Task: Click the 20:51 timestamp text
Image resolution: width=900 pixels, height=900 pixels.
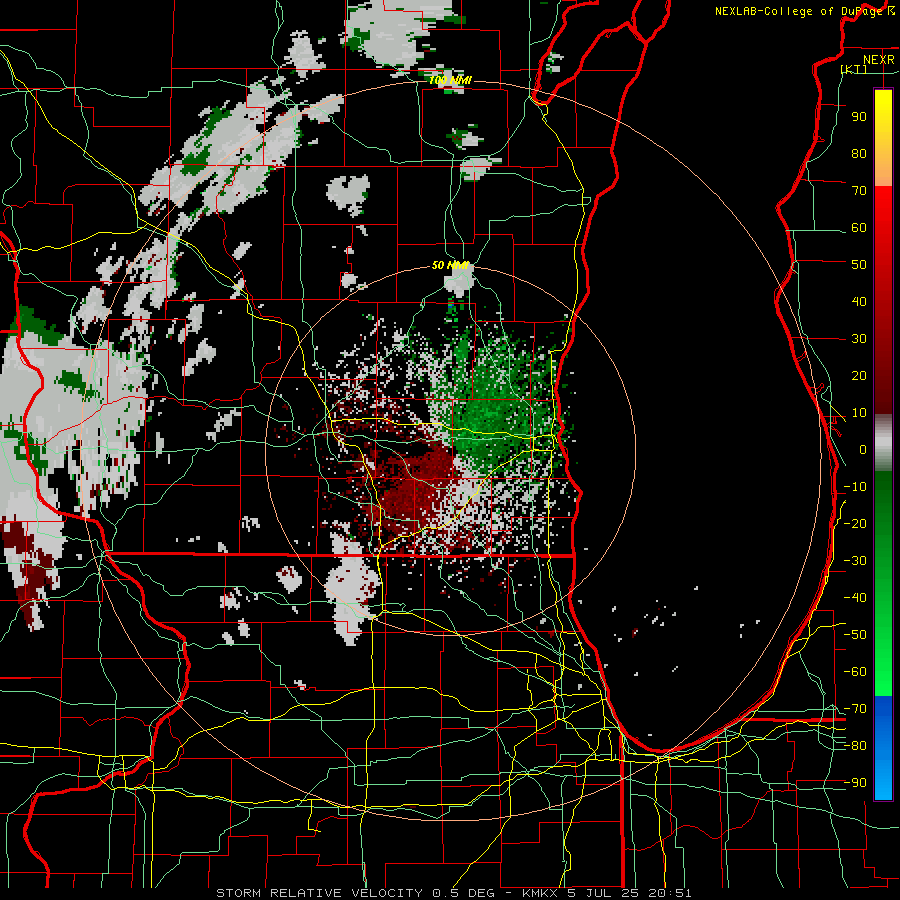Action: [670, 893]
